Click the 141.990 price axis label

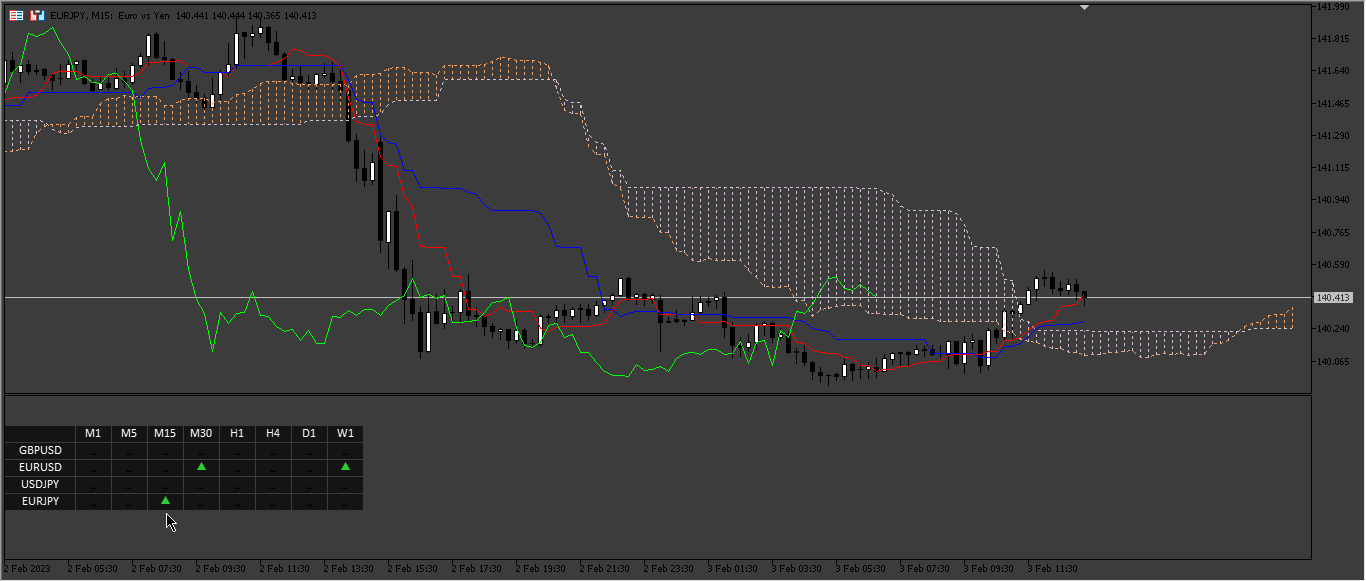(x=1334, y=7)
